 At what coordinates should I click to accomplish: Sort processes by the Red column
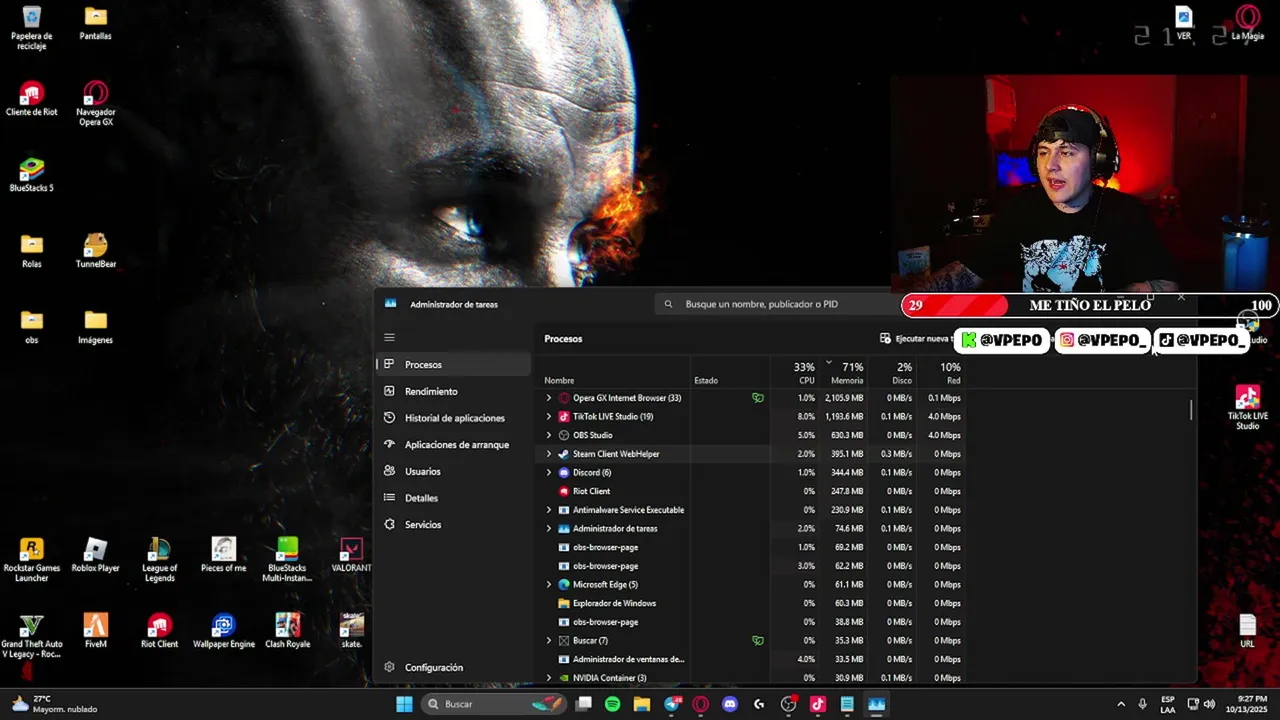tap(941, 372)
